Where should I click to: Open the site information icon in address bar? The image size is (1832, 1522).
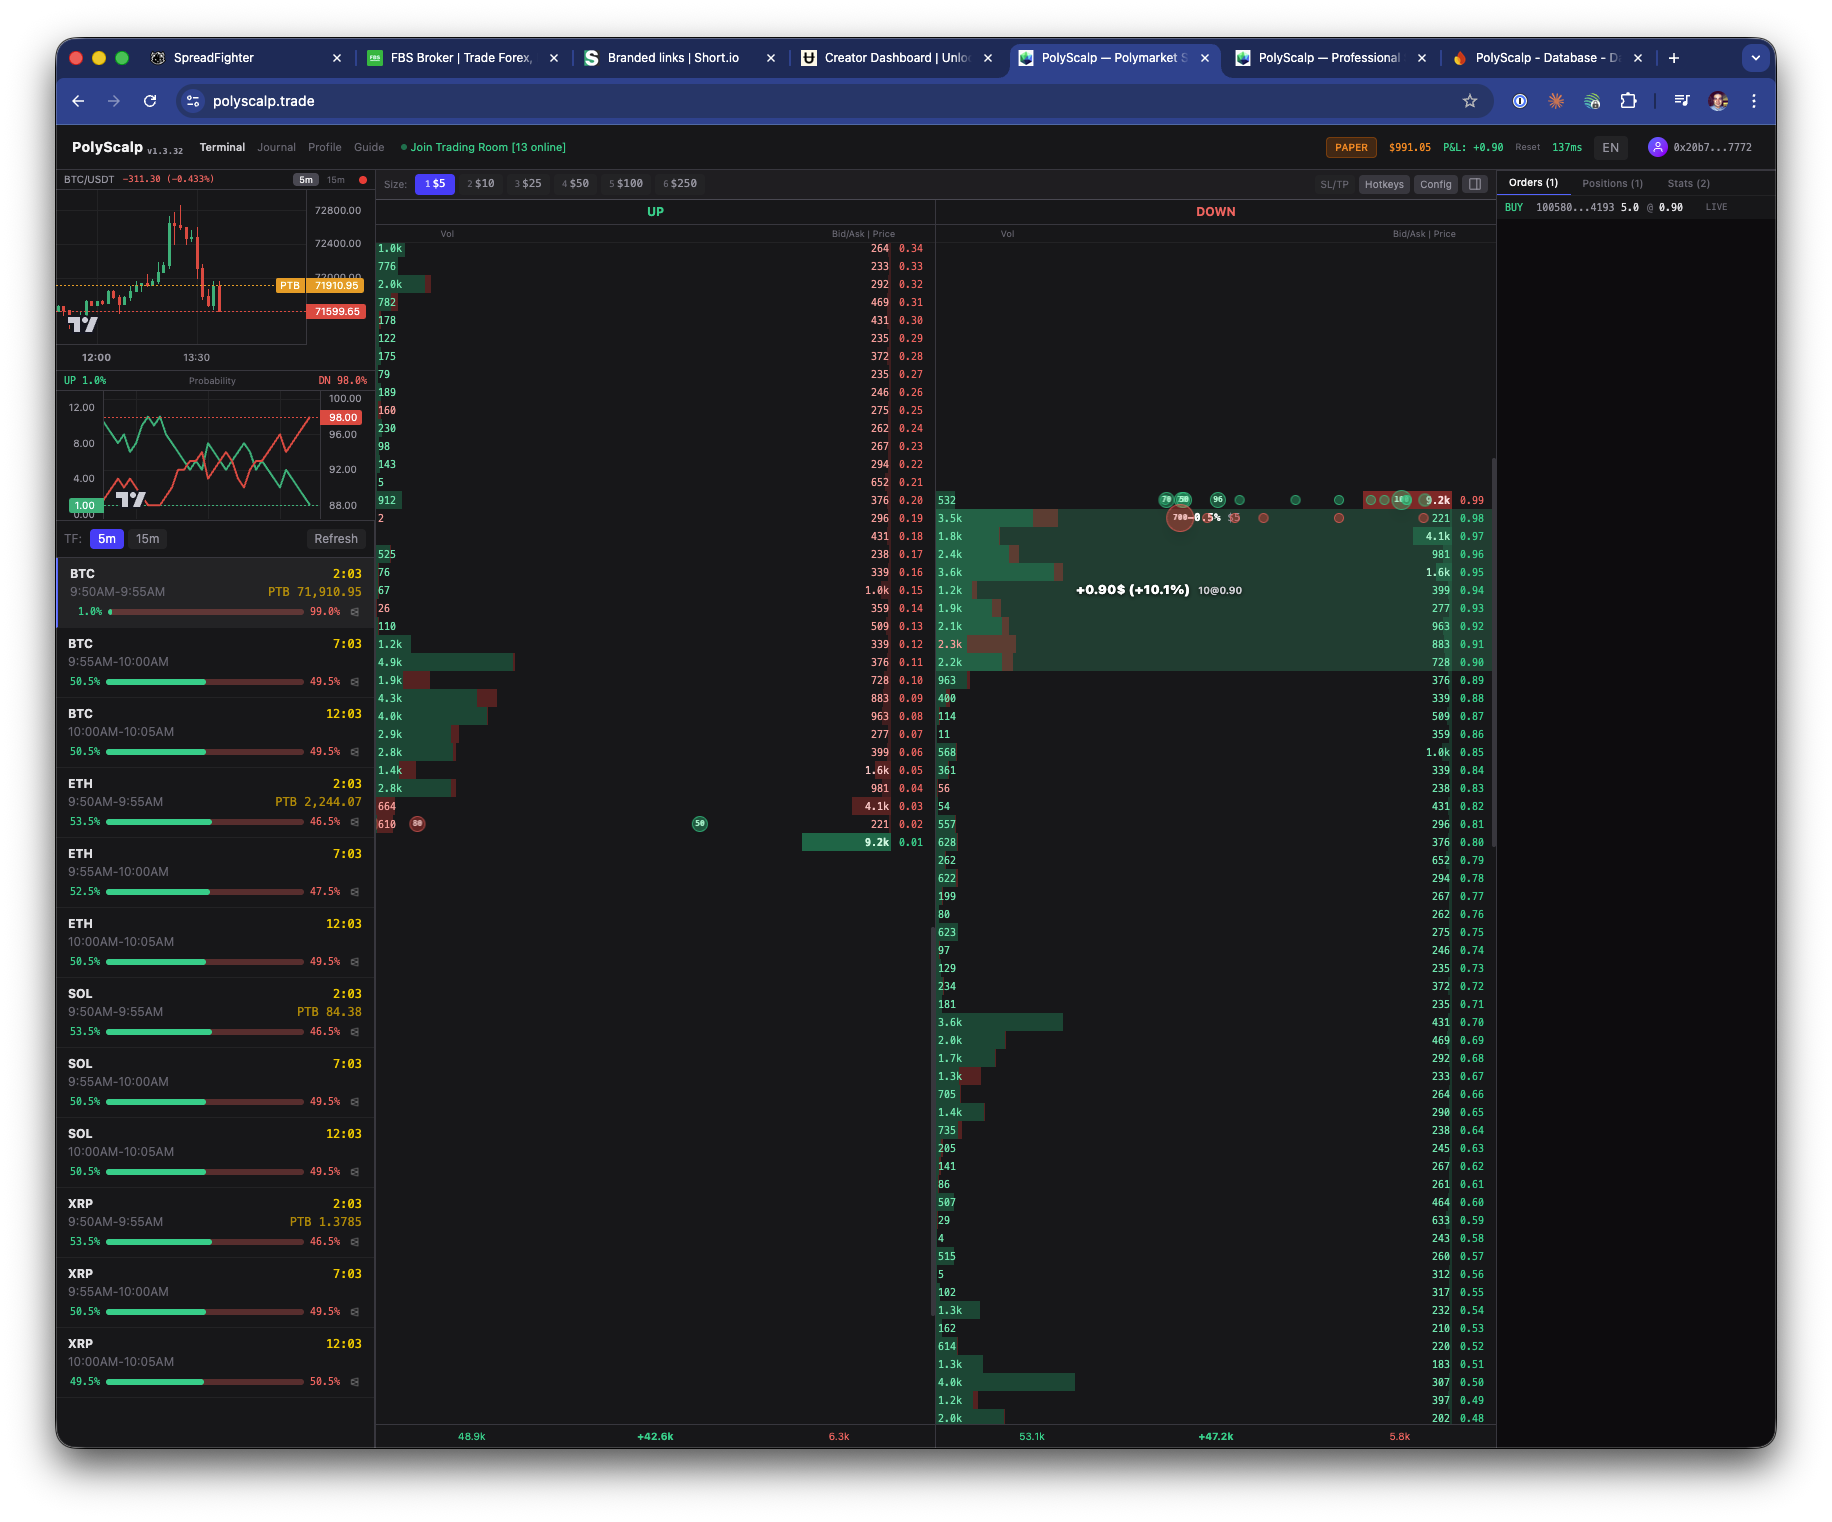tap(193, 101)
